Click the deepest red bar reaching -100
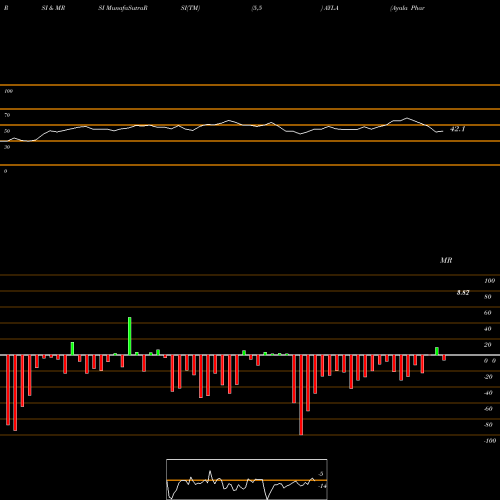 [301, 395]
